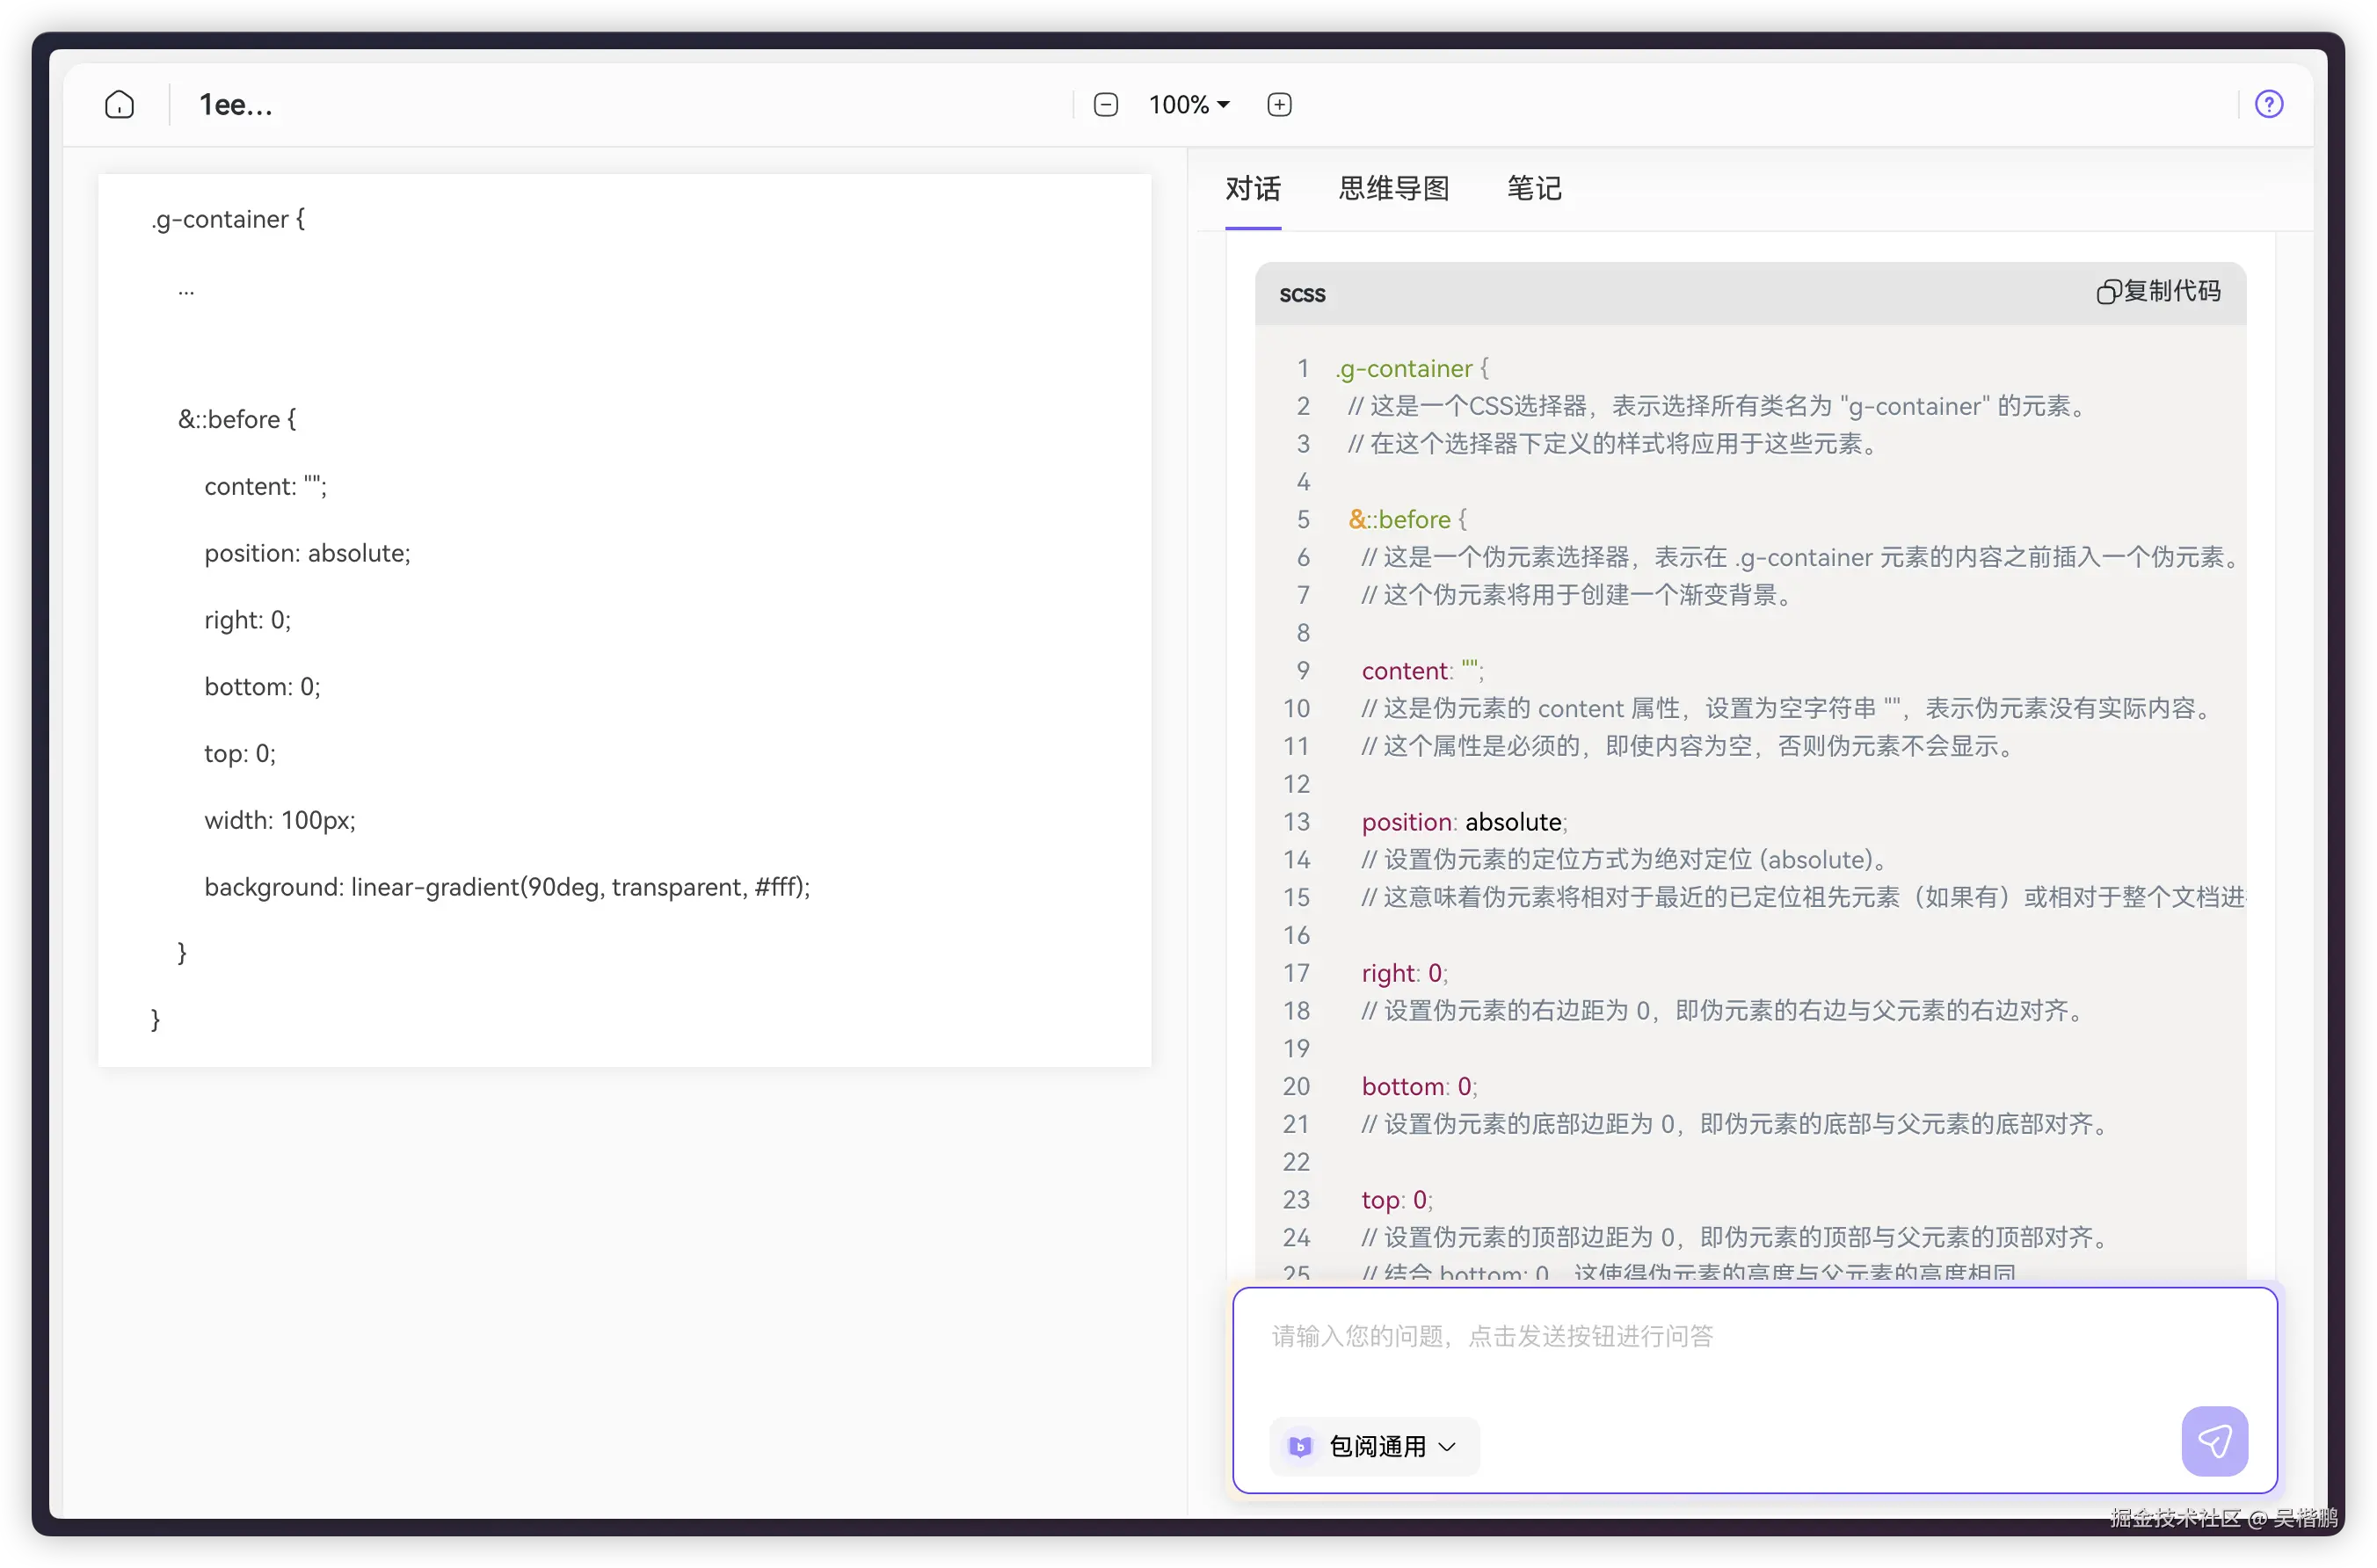
Task: Switch to the 思维导图 tab
Action: coord(1393,188)
